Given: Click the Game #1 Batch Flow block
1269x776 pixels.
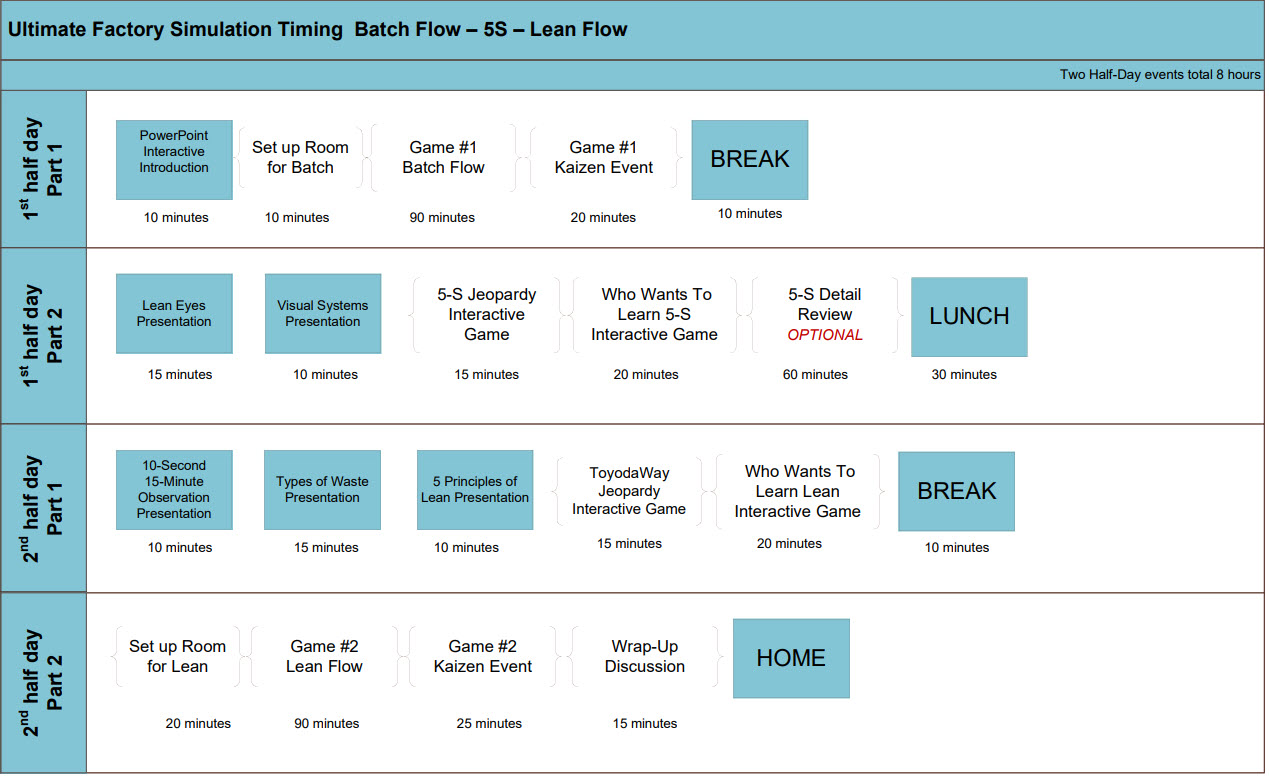Looking at the screenshot, I should (x=443, y=157).
